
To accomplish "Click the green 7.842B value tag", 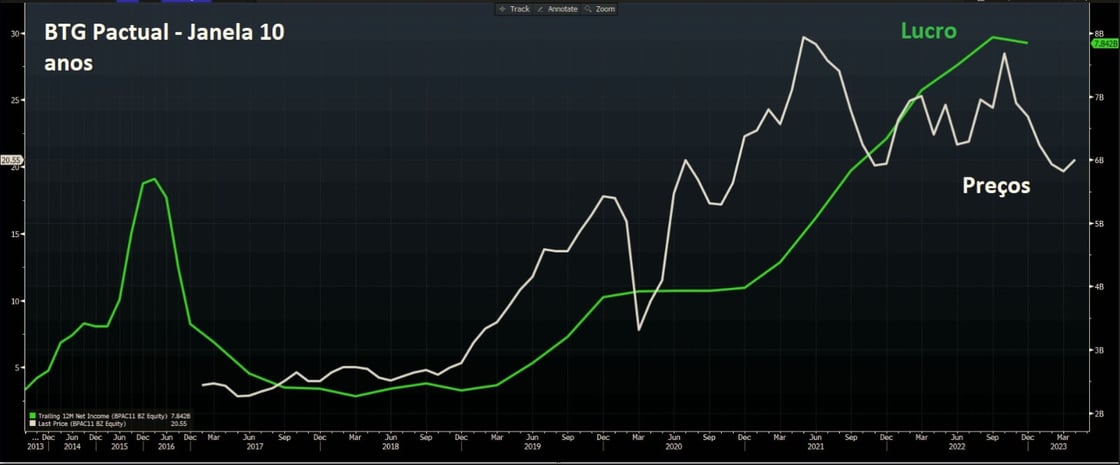I will click(x=1104, y=44).
